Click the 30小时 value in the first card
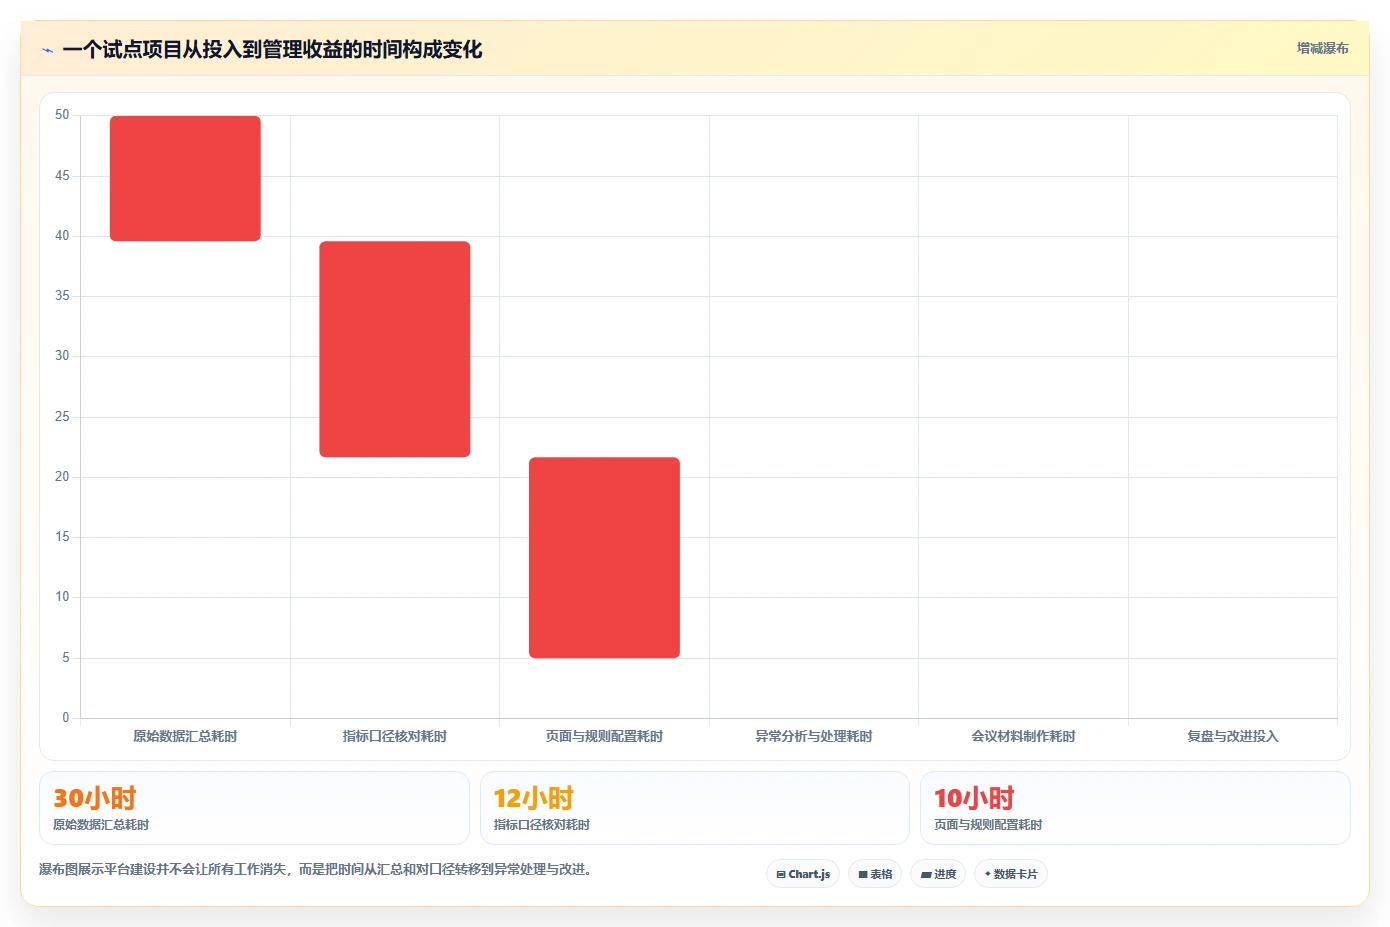This screenshot has height=927, width=1390. (x=95, y=798)
